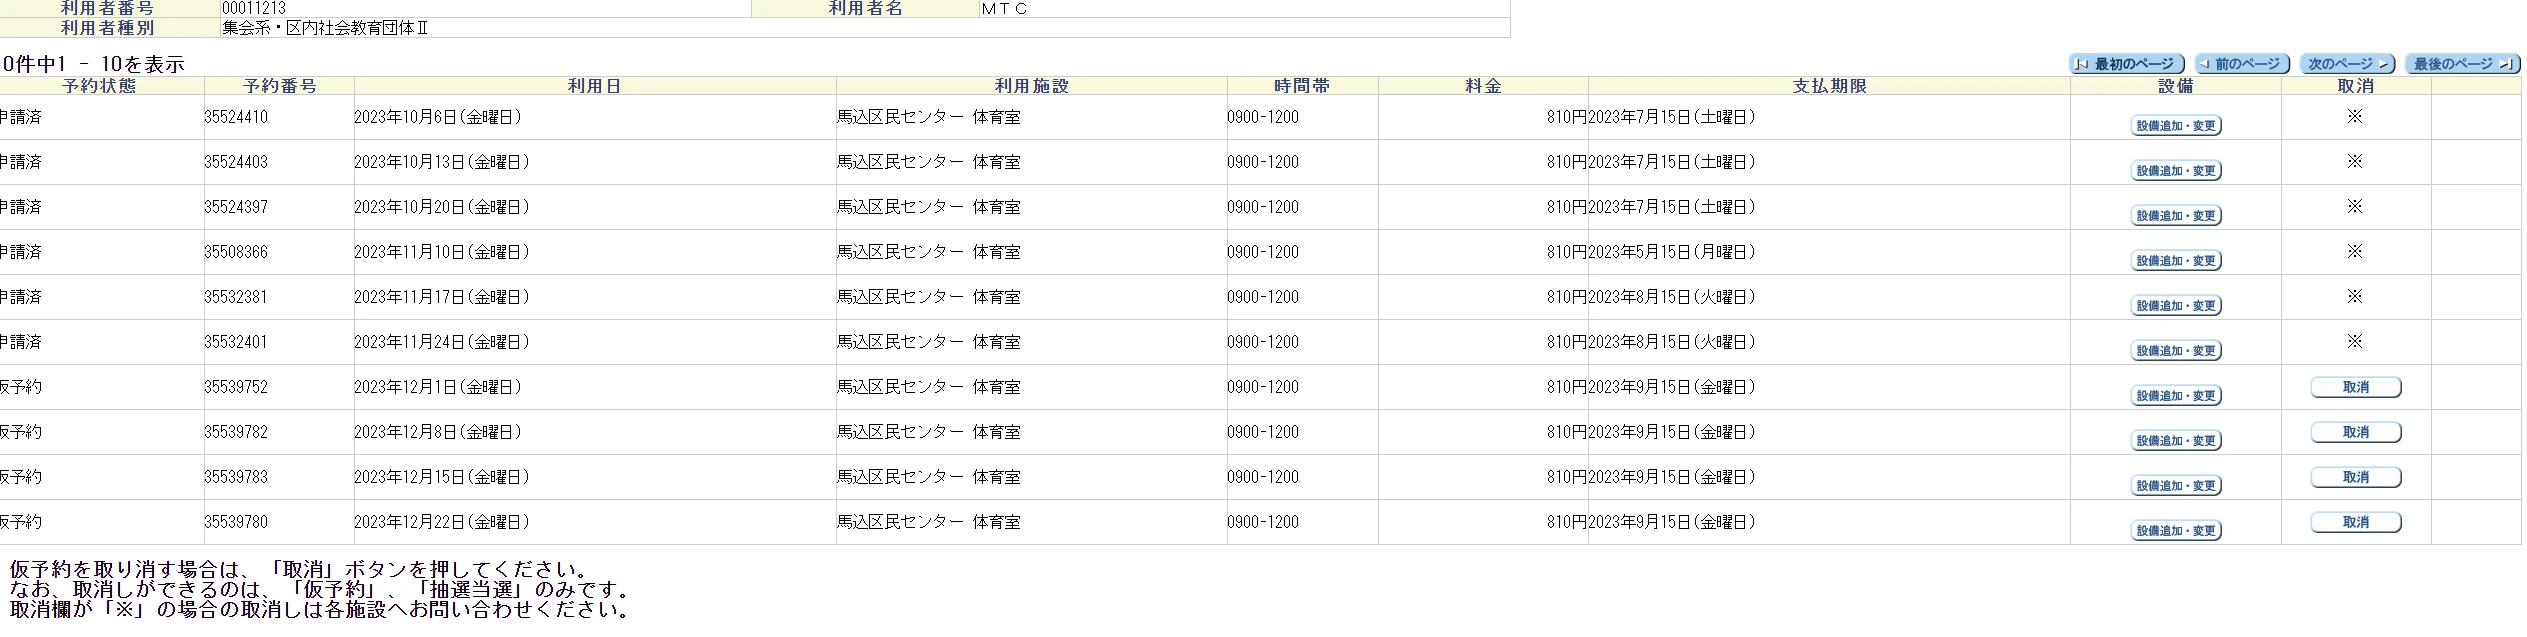Viewport: 2527px width, 637px height.
Task: Jump to last page (最後のページ)
Action: point(2461,64)
